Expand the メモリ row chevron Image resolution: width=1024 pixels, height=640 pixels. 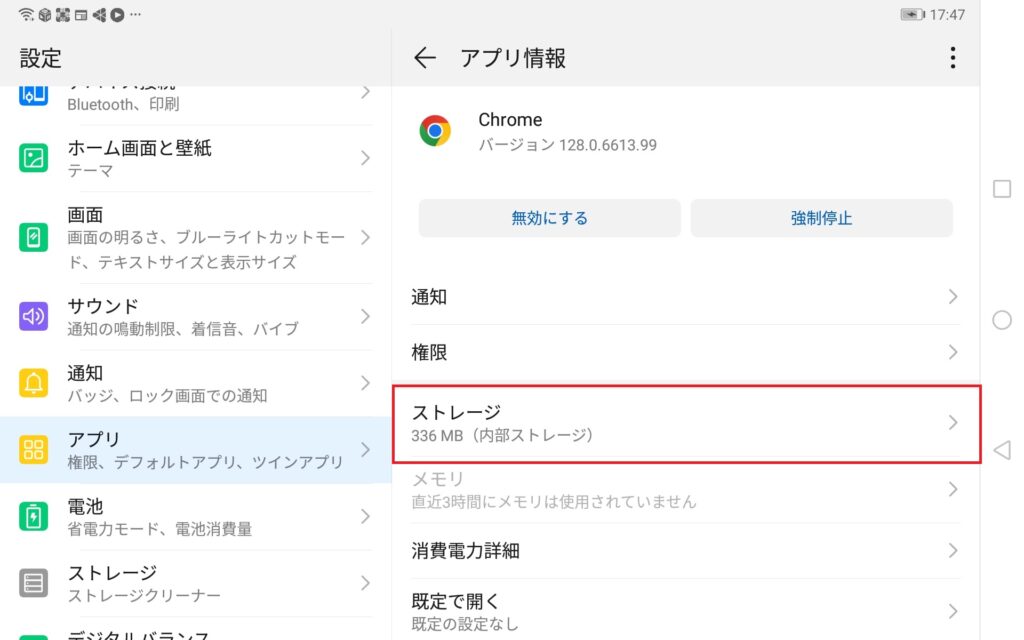(x=953, y=490)
